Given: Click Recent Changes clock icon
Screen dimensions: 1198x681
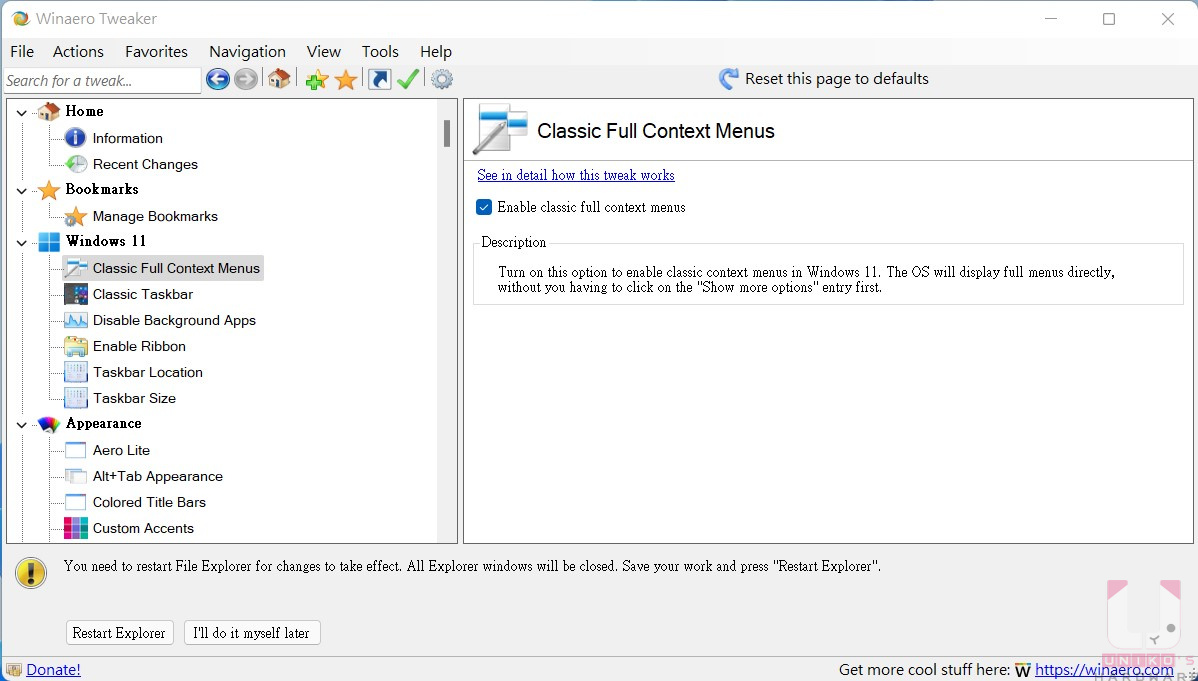Looking at the screenshot, I should tap(76, 164).
